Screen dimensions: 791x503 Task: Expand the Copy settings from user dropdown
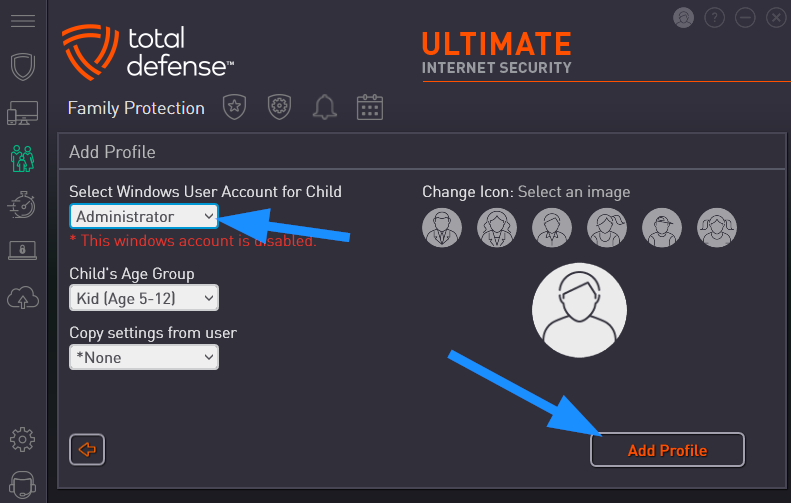click(x=144, y=357)
